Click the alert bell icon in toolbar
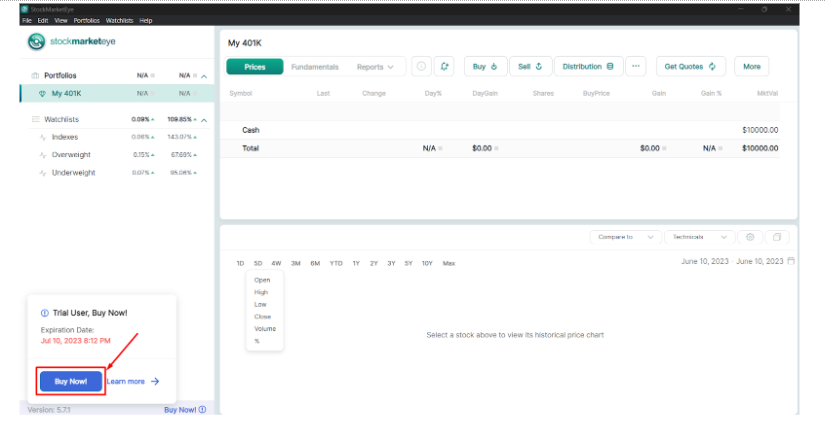 [x=444, y=66]
